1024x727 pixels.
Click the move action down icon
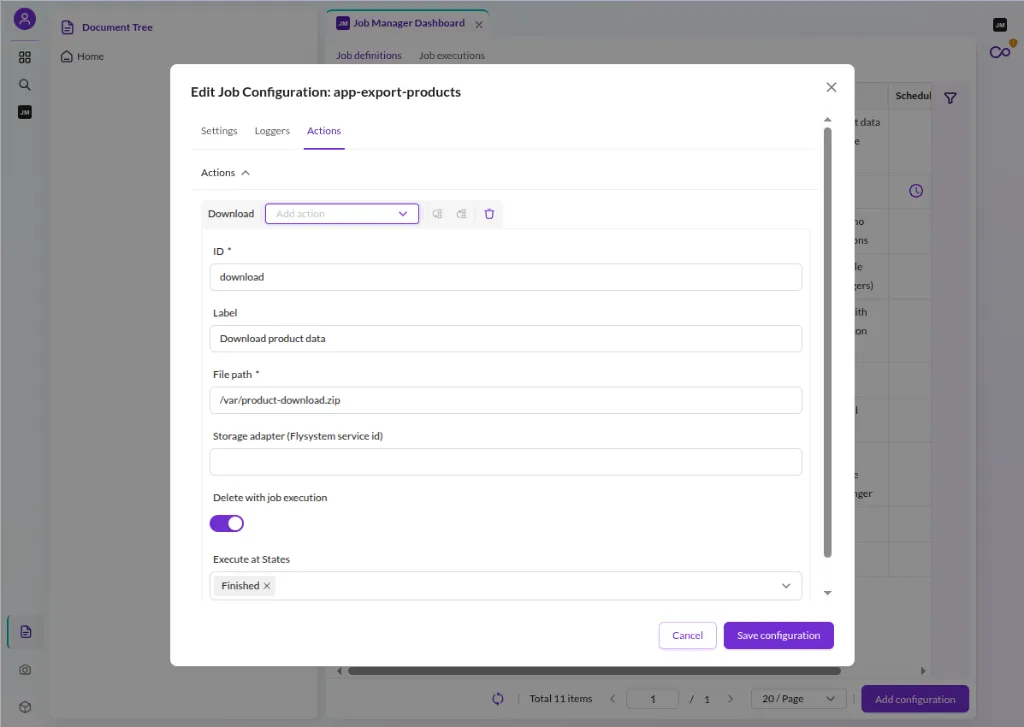click(462, 214)
